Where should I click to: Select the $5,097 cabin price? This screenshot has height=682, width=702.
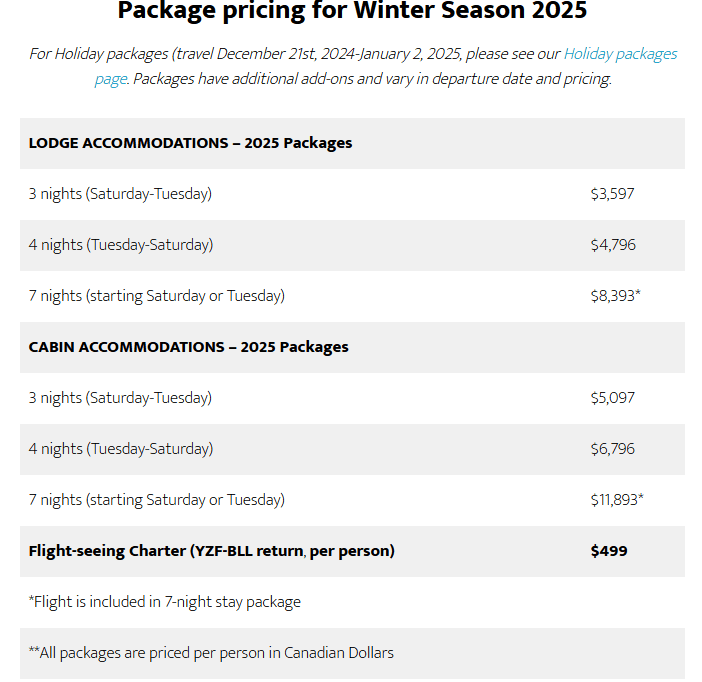(x=612, y=398)
